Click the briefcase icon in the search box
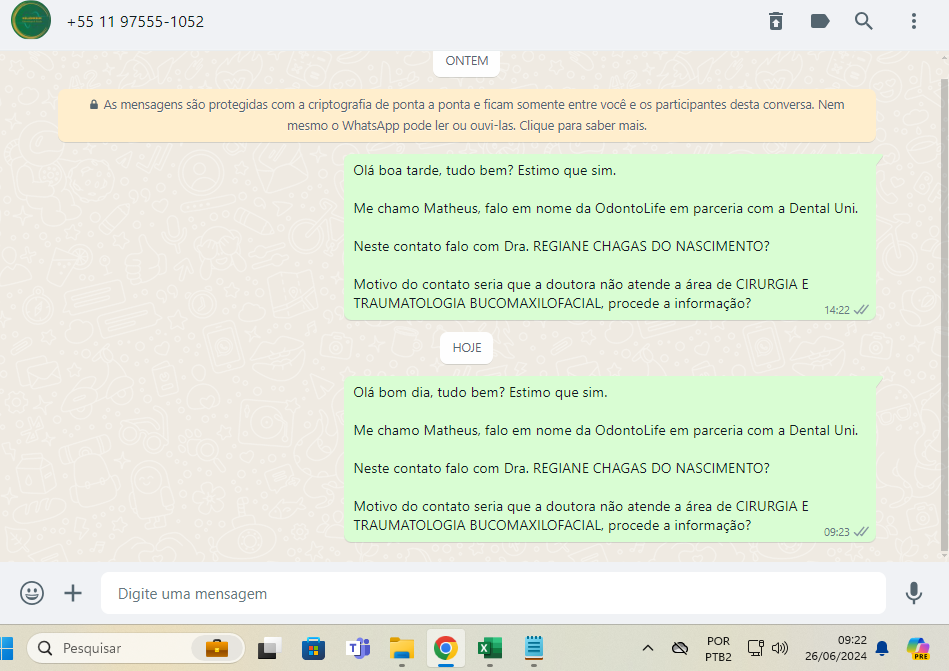949x671 pixels. [x=217, y=648]
